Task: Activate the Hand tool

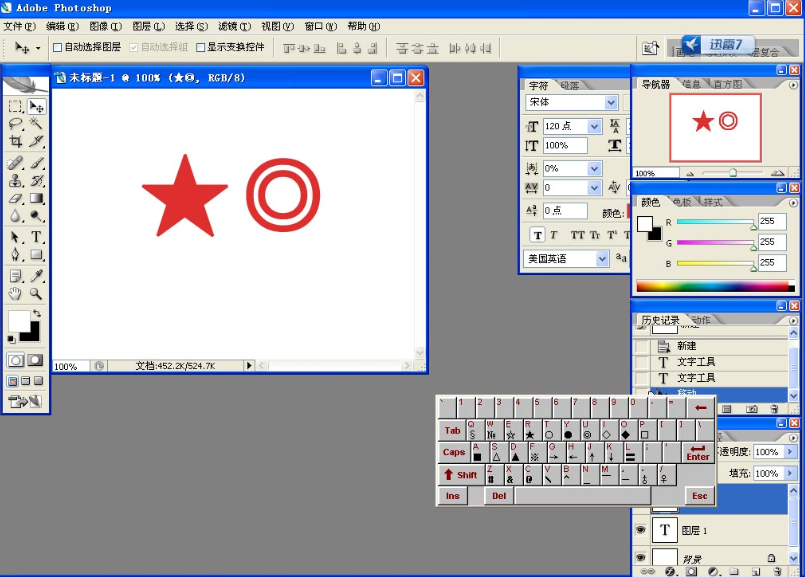Action: point(15,293)
